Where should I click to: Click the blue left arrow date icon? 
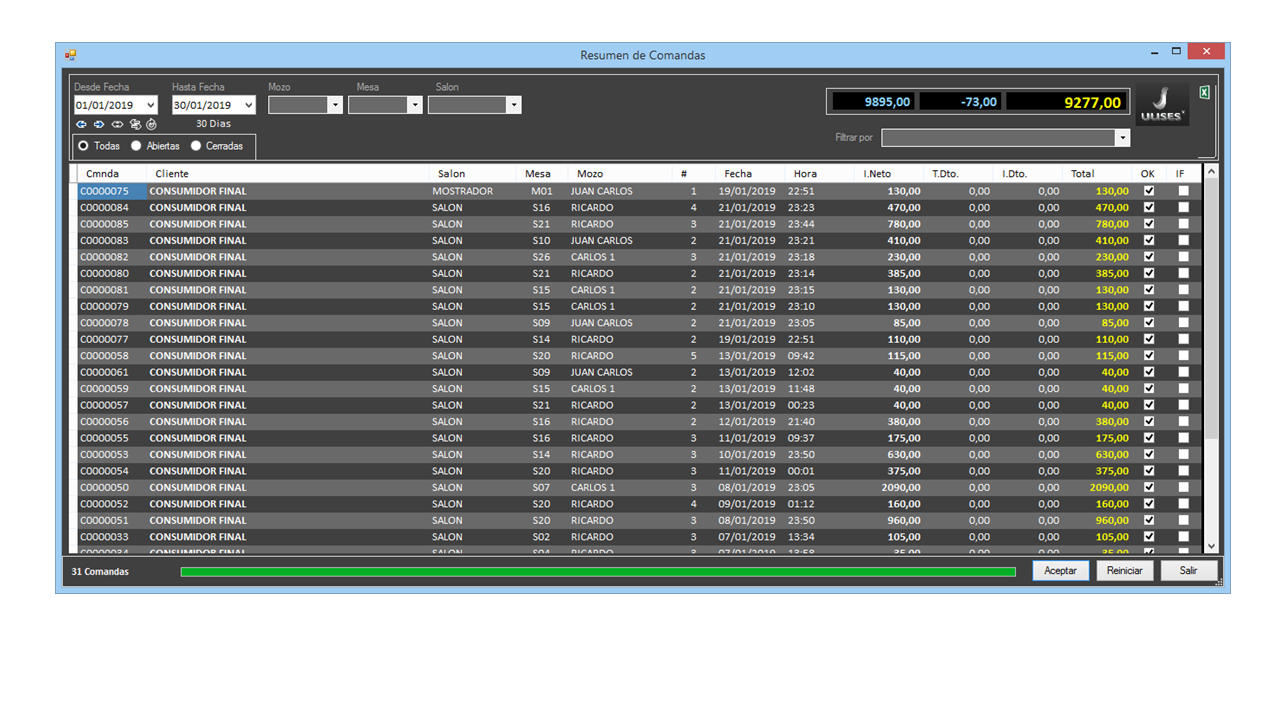[81, 124]
